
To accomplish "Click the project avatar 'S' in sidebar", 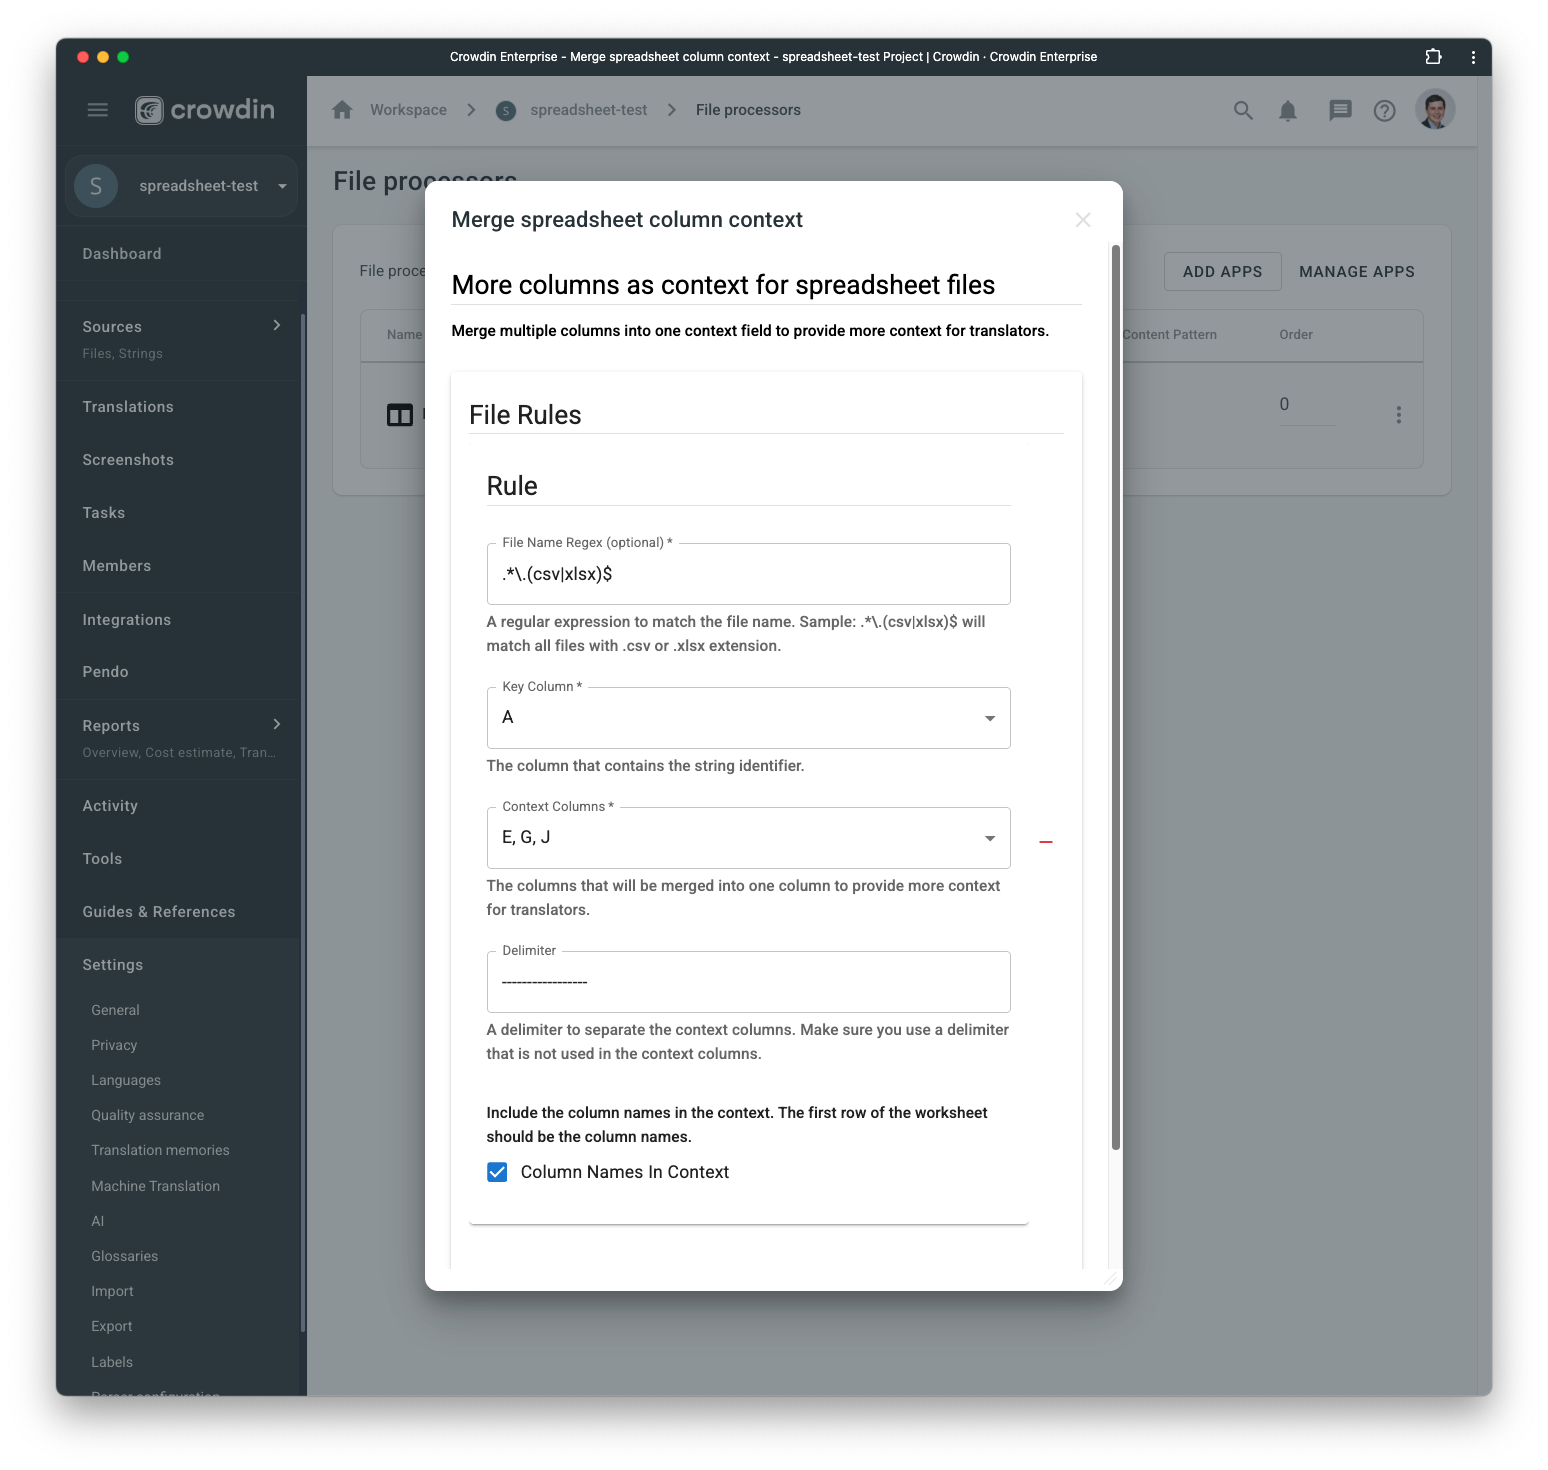I will point(96,186).
